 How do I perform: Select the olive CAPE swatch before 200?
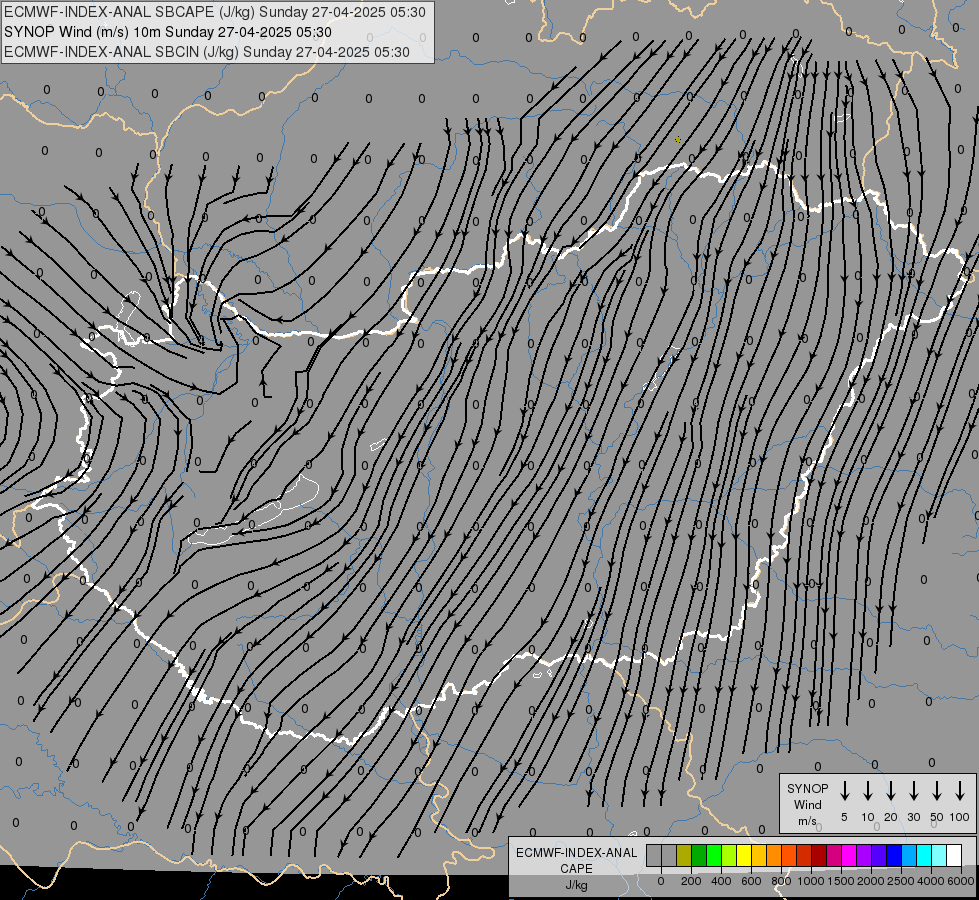tap(684, 855)
